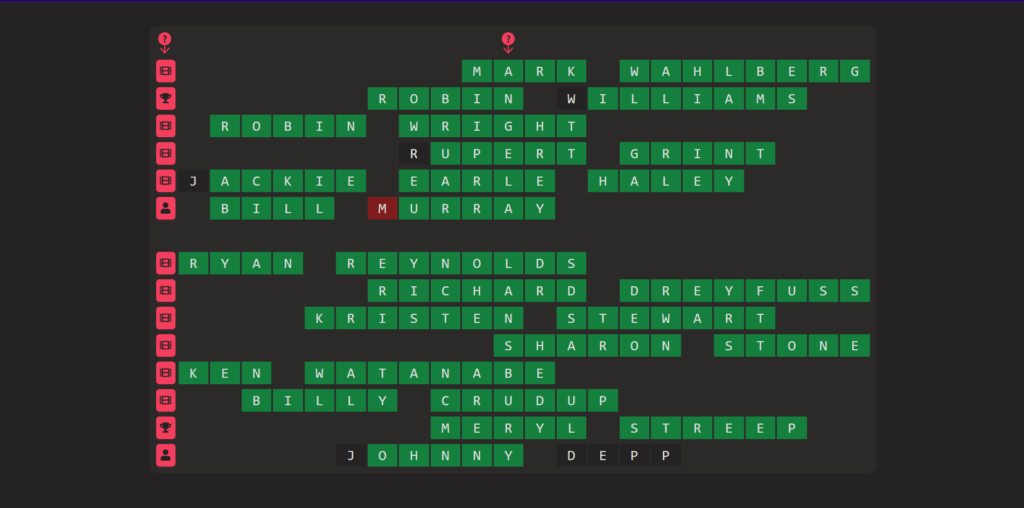Open the film clue for Ken Watanabe
This screenshot has height=508, width=1024.
[x=165, y=373]
